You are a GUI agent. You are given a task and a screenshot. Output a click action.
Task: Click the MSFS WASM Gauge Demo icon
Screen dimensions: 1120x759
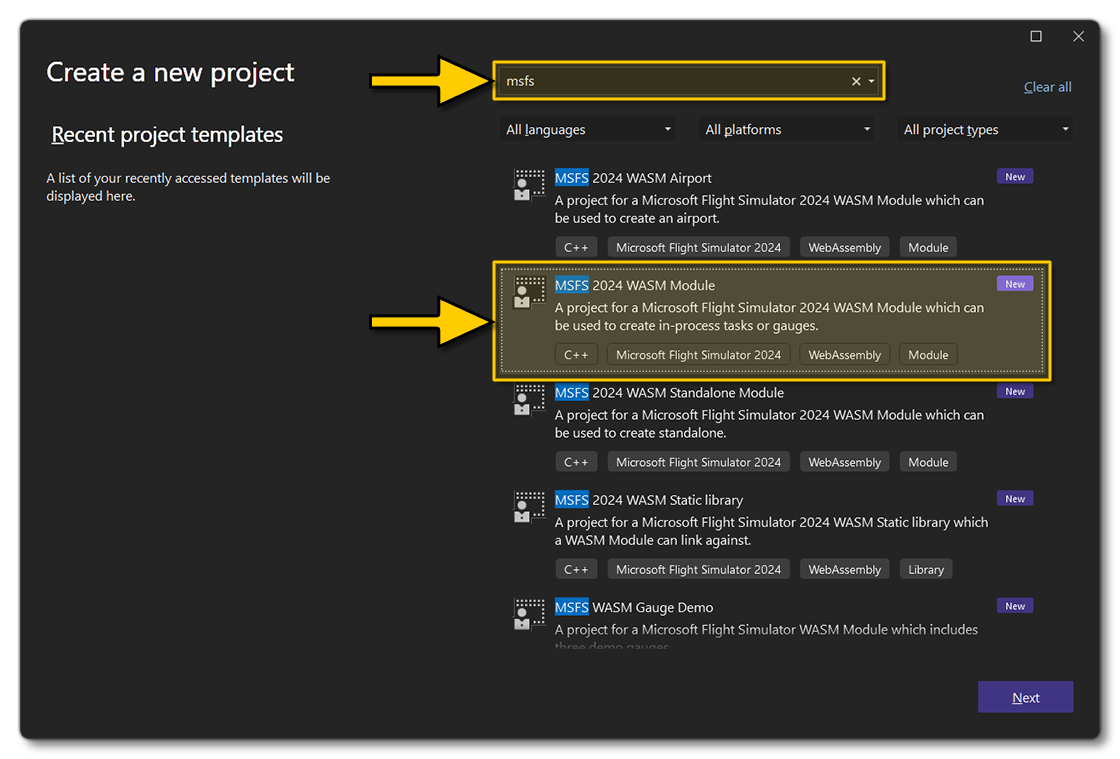(529, 614)
